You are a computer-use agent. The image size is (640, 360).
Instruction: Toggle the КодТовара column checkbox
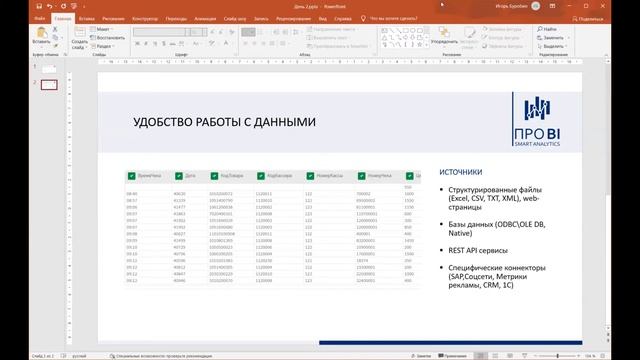click(214, 176)
